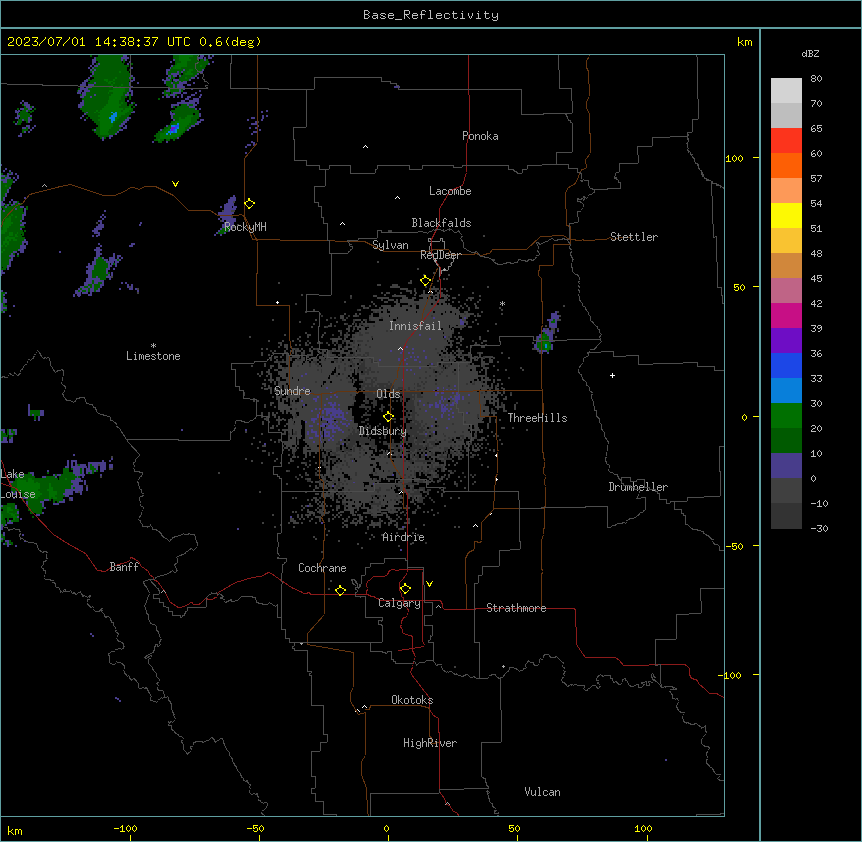The height and width of the screenshot is (842, 862).
Task: Click the Strathmore label
Action: (x=516, y=608)
